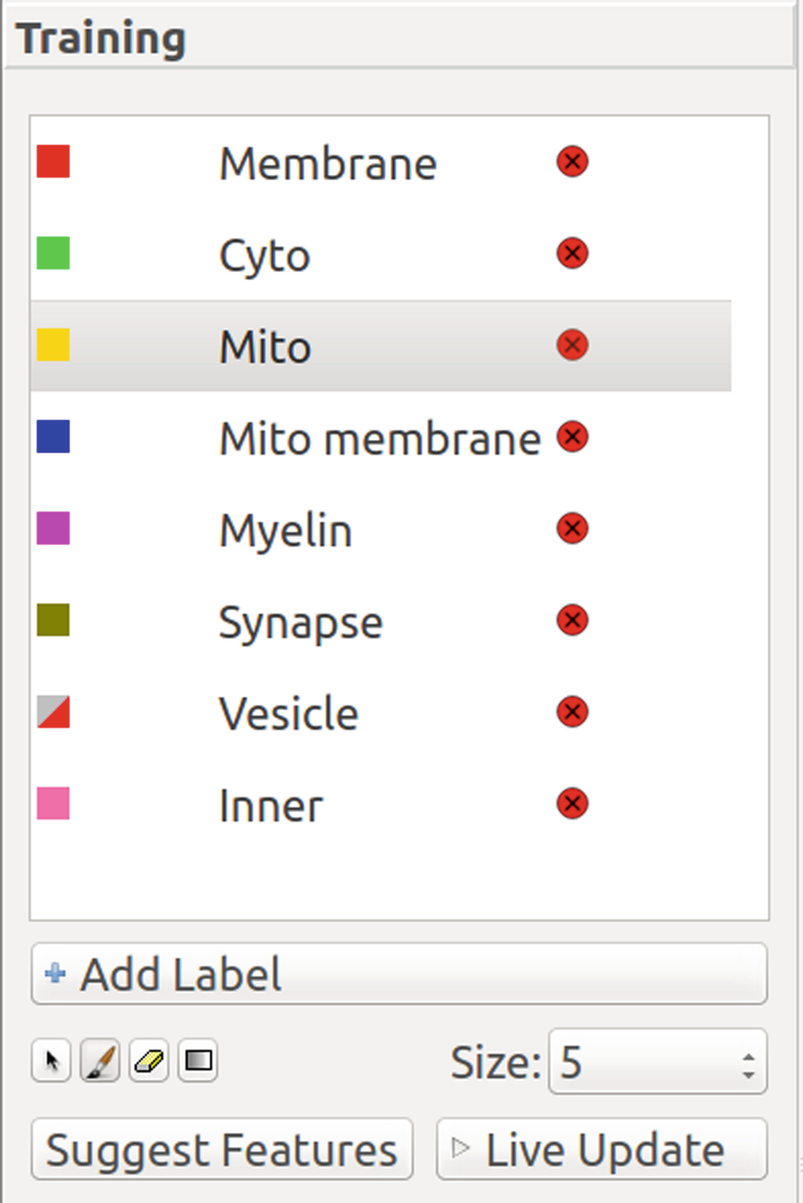Delete the Cyto label
803x1203 pixels.
click(572, 253)
